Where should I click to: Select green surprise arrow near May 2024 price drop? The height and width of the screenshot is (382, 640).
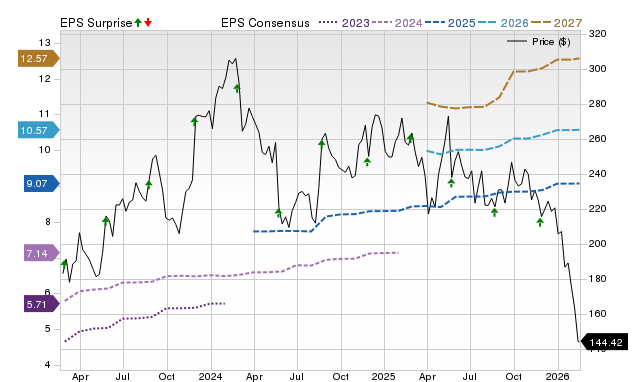point(278,213)
